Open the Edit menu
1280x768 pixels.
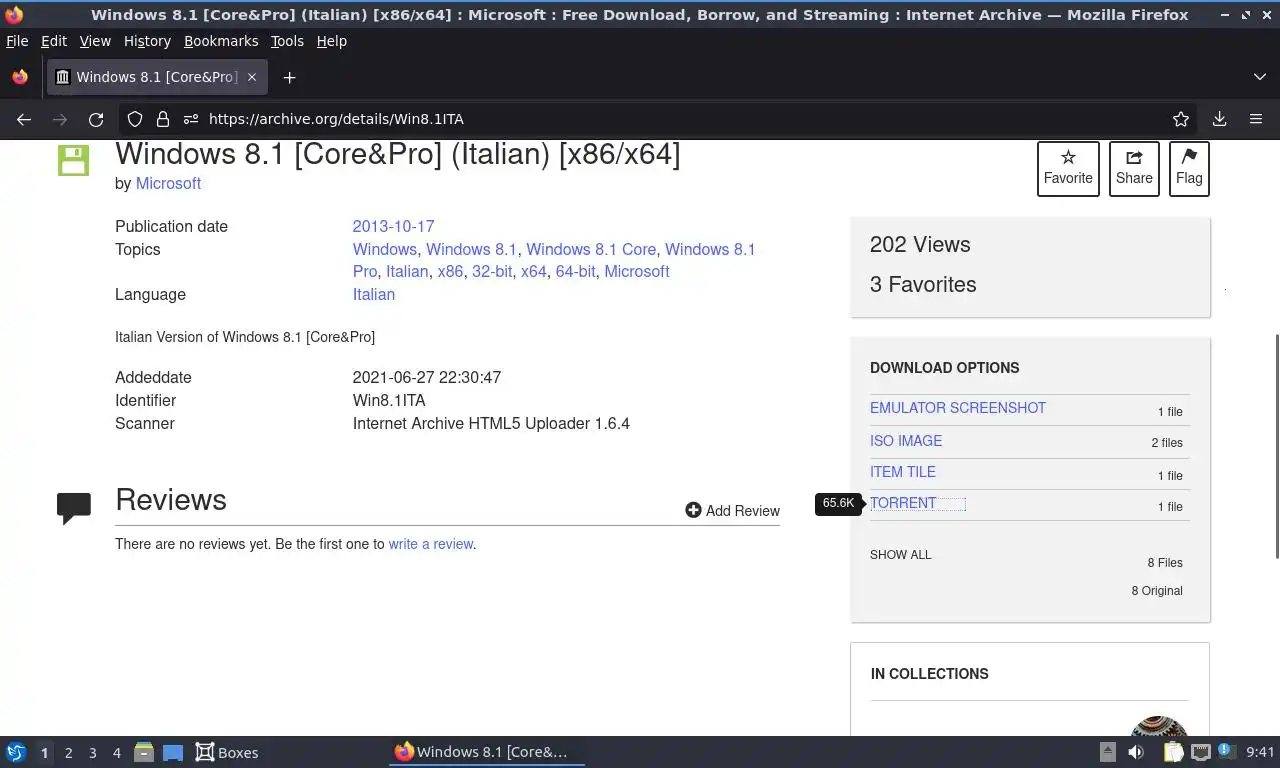[54, 41]
